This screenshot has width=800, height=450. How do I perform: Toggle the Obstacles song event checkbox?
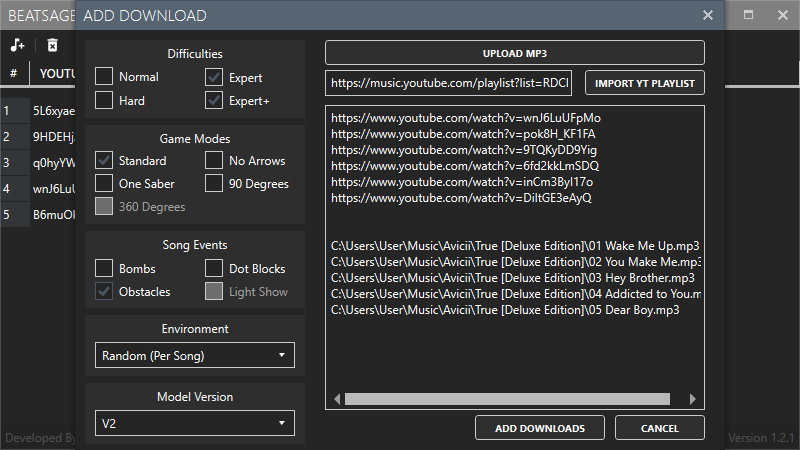click(104, 291)
